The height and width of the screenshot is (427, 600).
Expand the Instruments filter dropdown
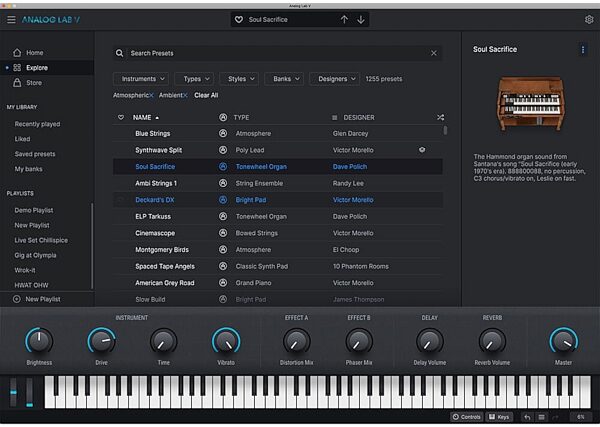pos(141,79)
